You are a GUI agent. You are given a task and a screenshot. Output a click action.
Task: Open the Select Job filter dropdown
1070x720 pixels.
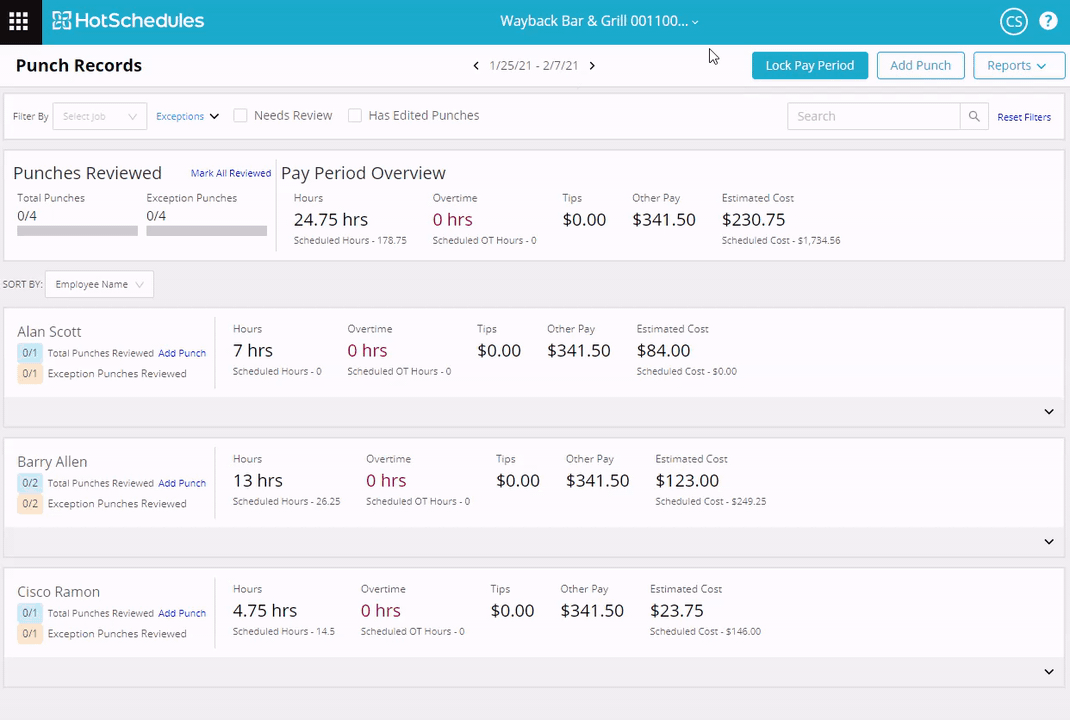[x=100, y=116]
